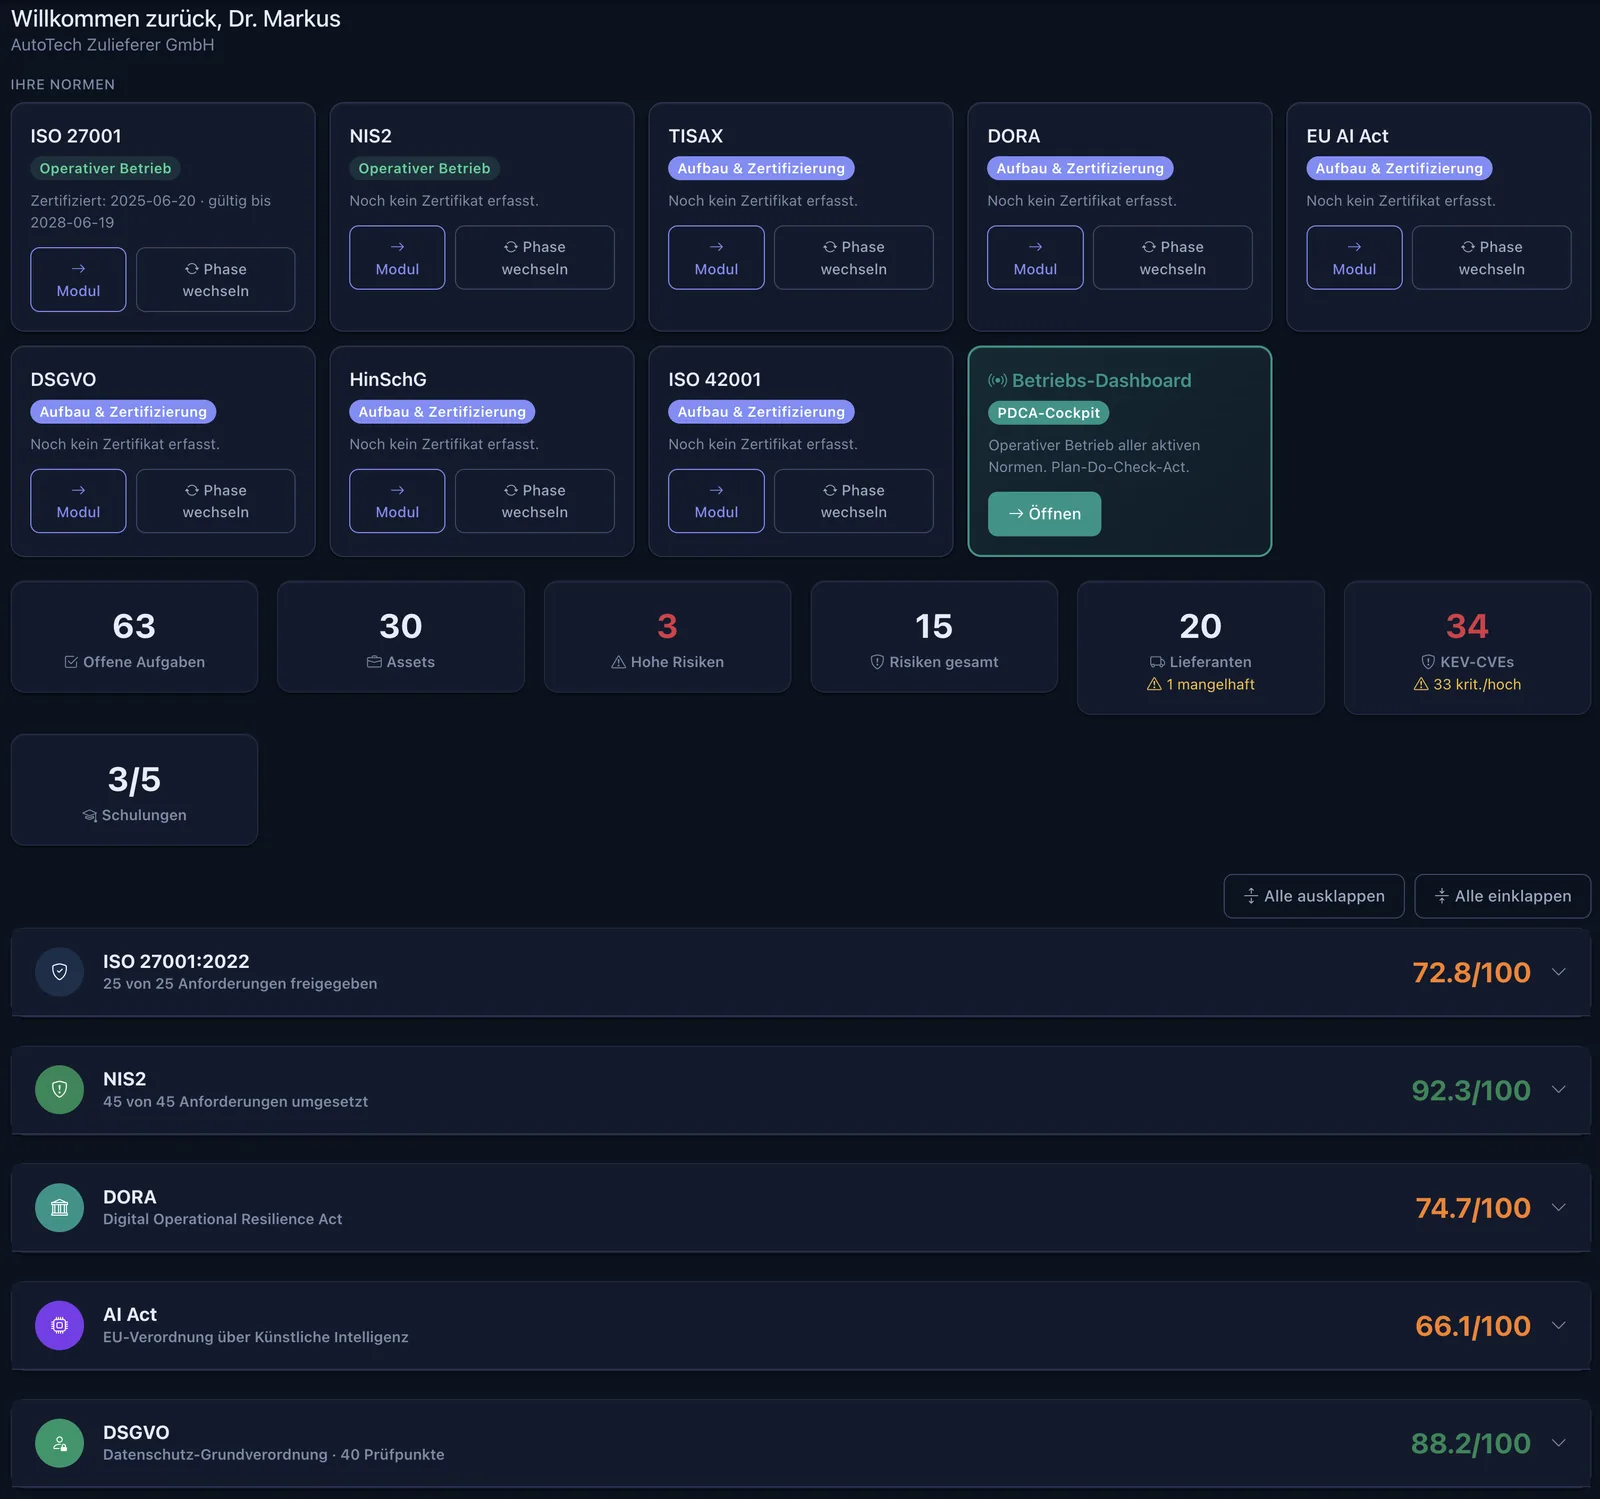Click the 1 mangelhaft warning text

[x=1200, y=684]
